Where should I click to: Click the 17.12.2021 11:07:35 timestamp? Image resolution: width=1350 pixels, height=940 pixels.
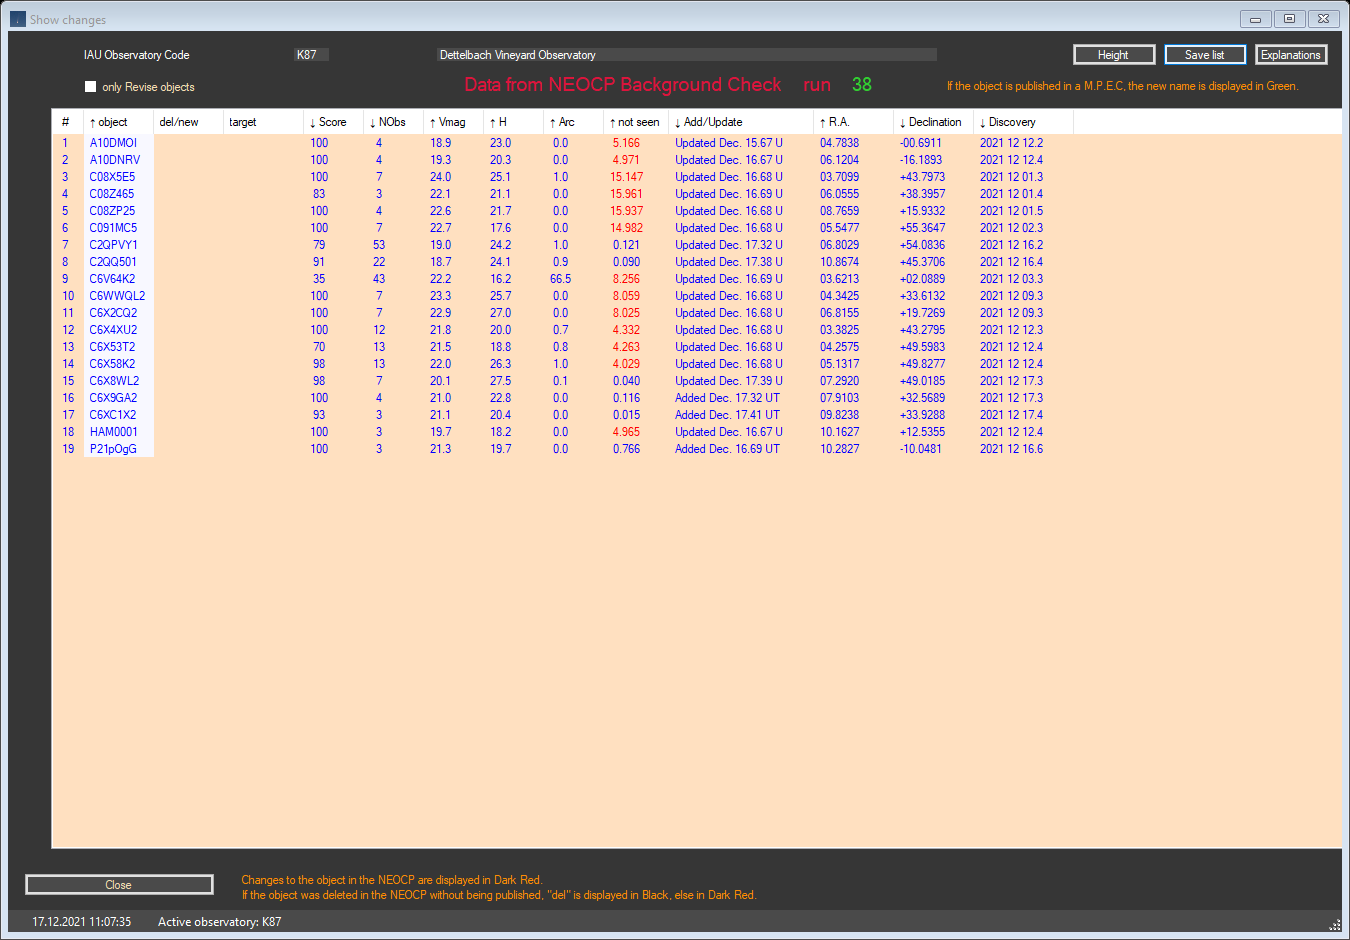pos(82,922)
